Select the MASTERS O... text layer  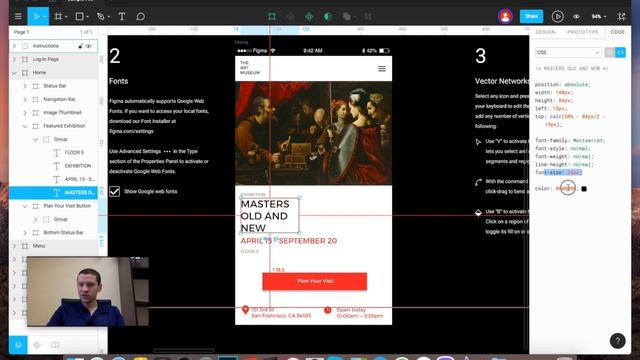(53, 193)
